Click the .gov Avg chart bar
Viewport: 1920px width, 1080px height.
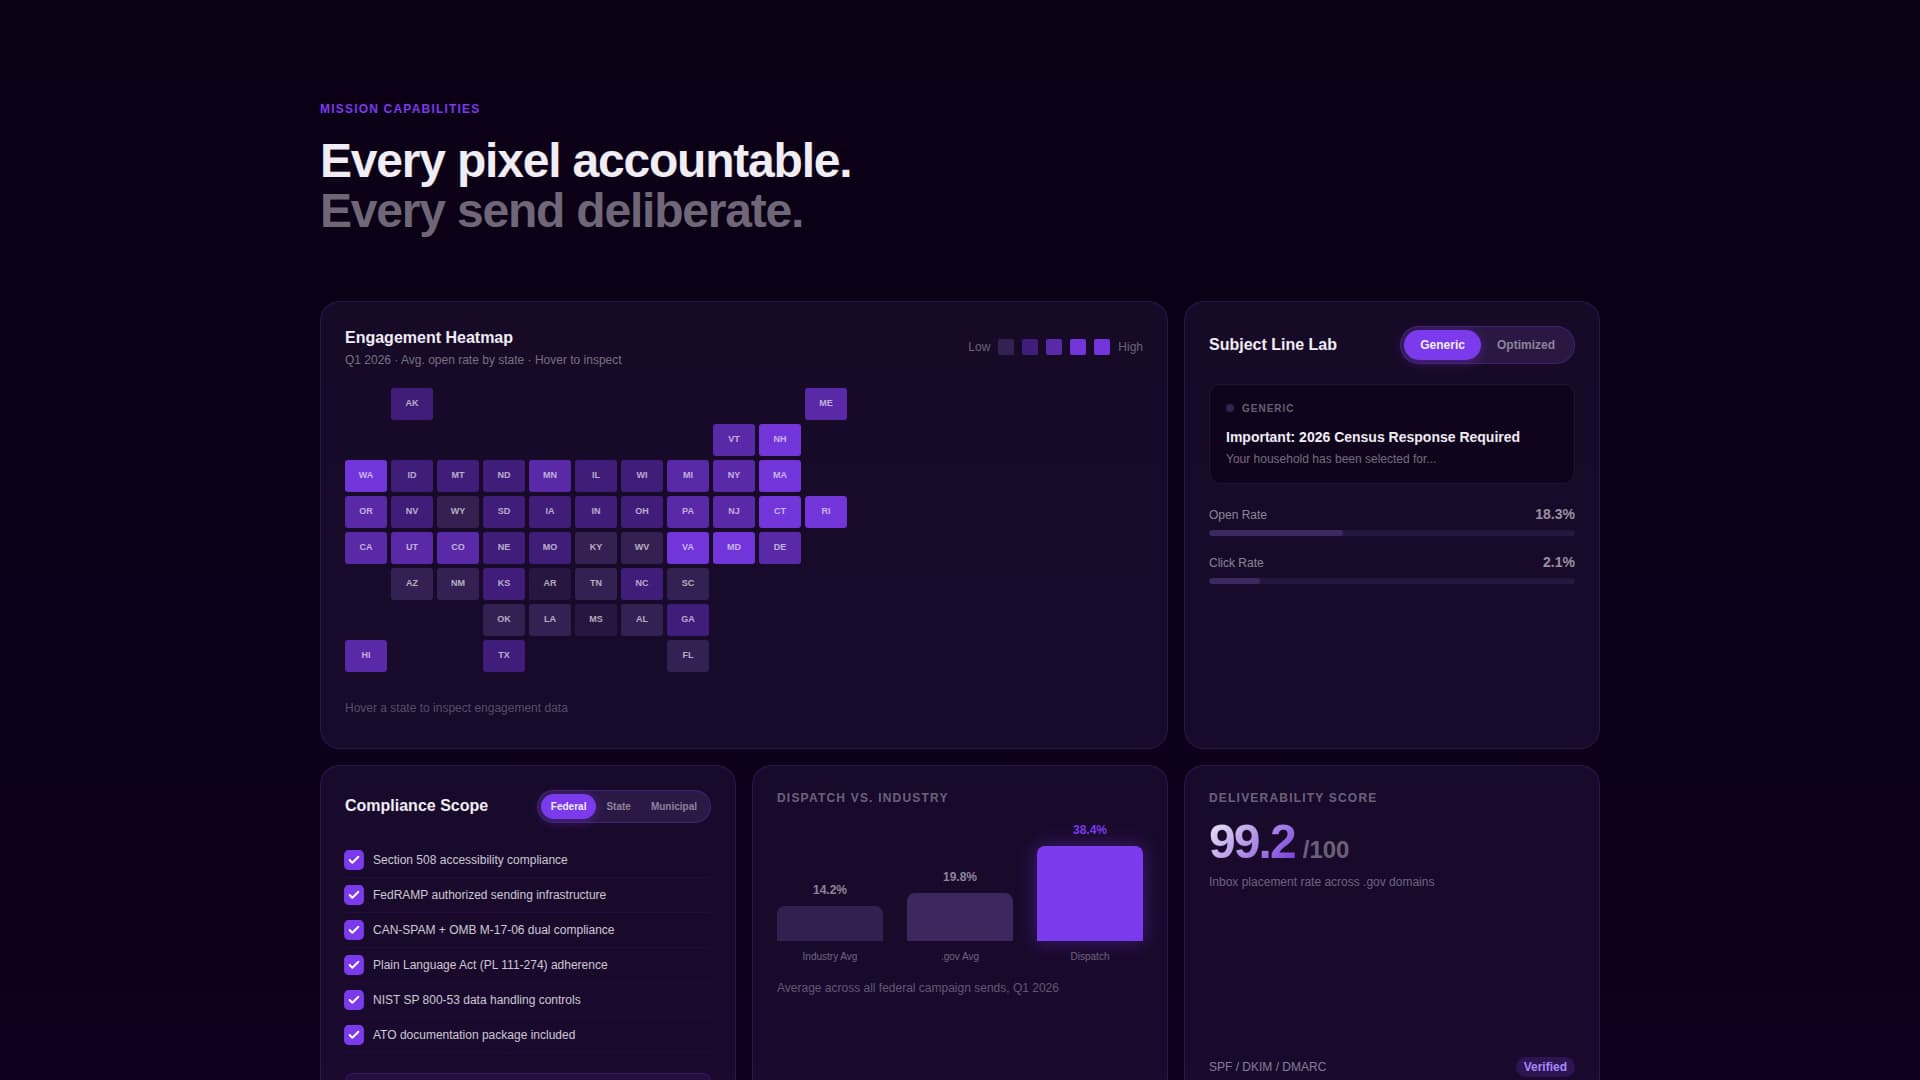pos(960,917)
